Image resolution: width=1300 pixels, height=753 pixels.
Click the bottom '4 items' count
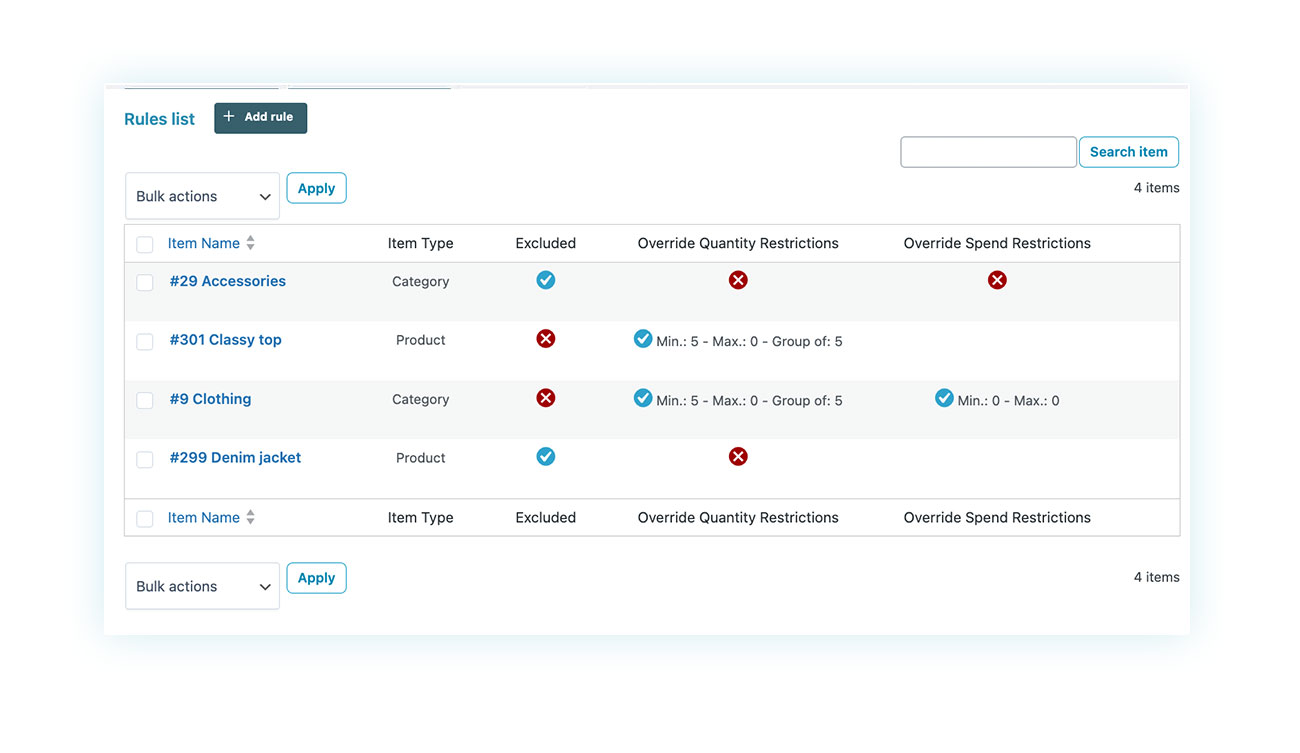(x=1156, y=577)
